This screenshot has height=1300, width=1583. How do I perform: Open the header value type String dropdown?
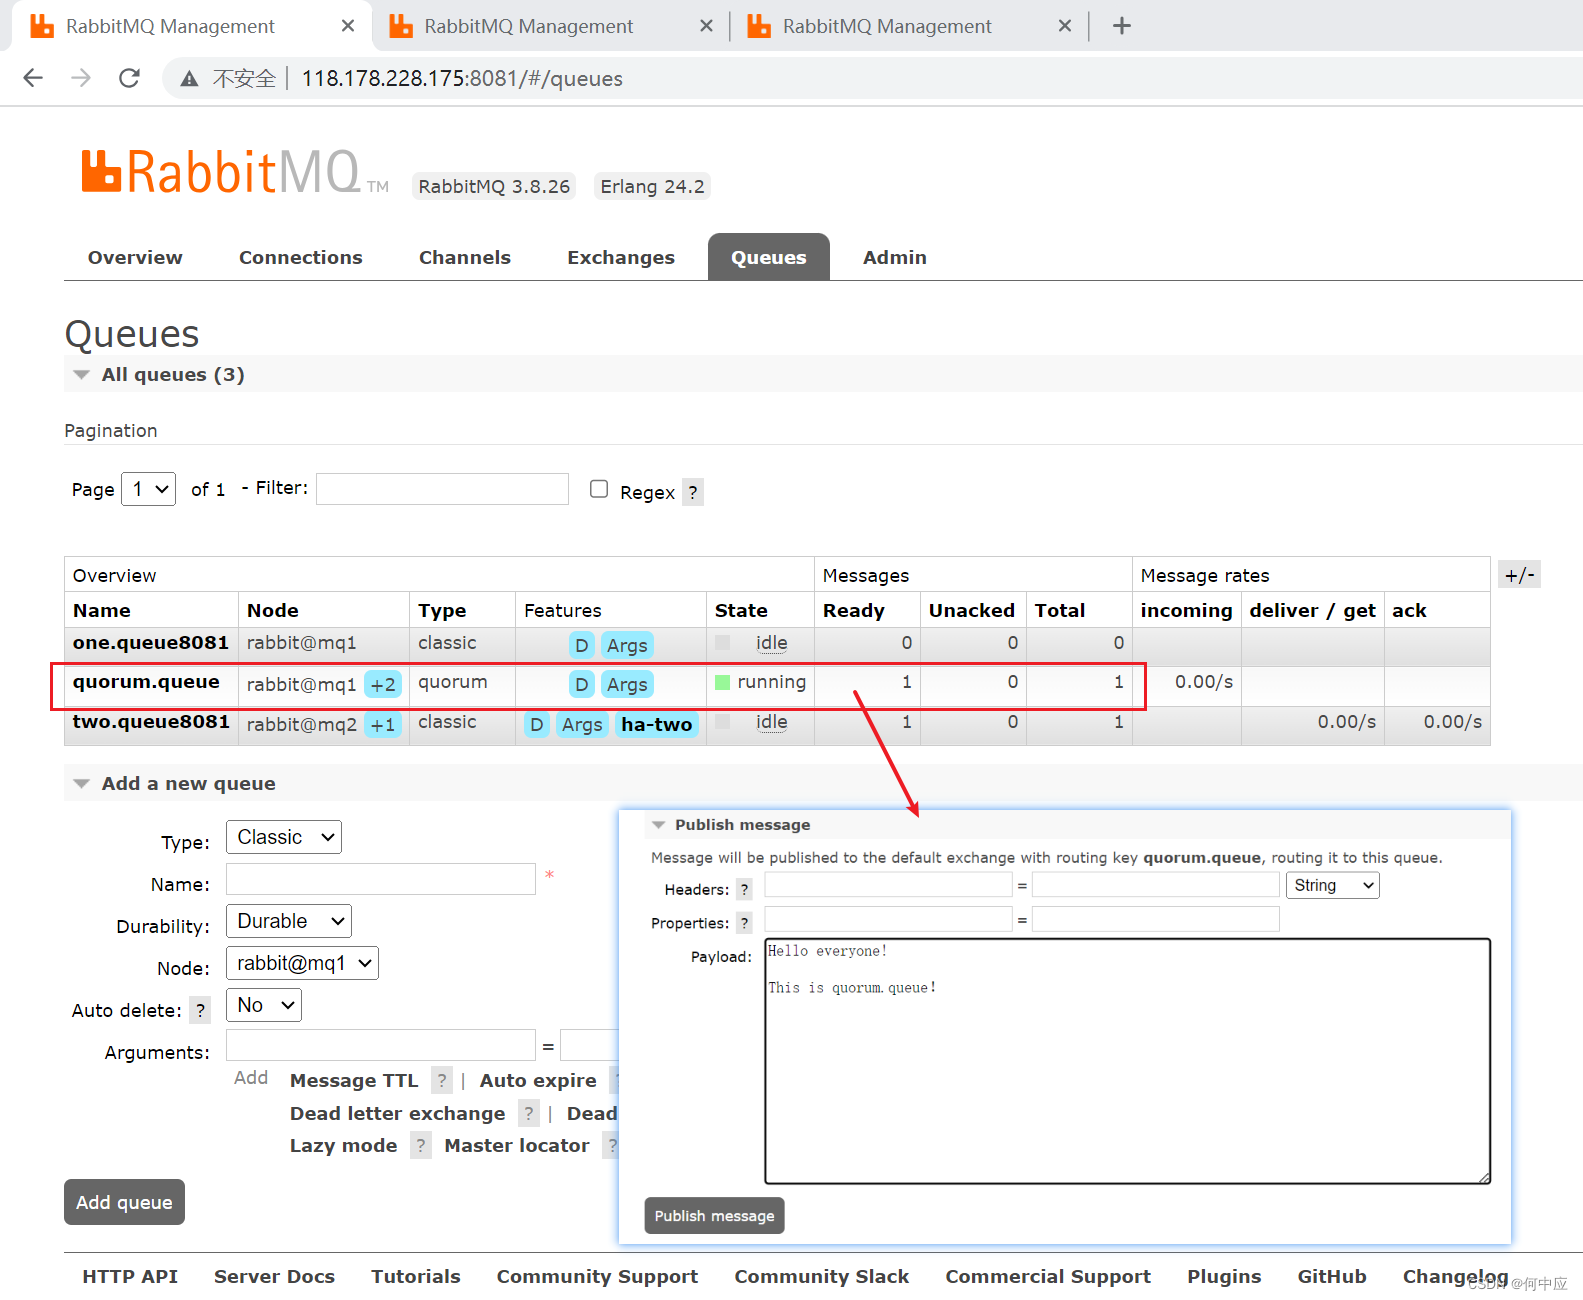point(1333,885)
